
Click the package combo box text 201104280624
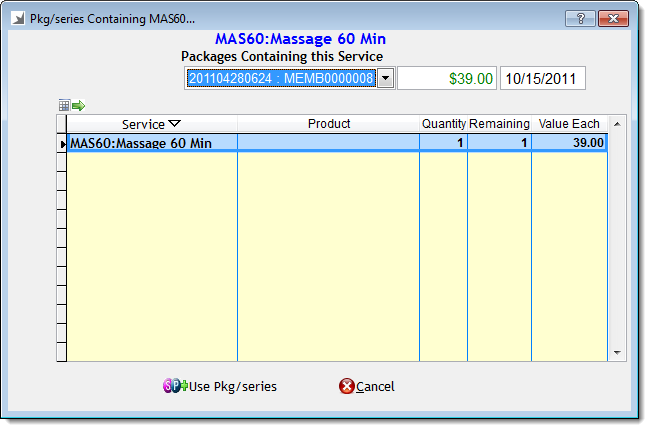pyautogui.click(x=280, y=79)
